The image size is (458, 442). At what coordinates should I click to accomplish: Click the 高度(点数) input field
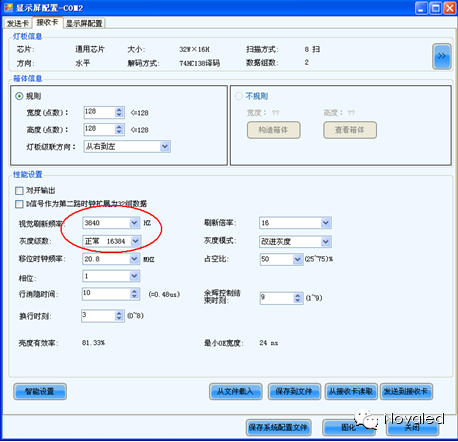99,129
